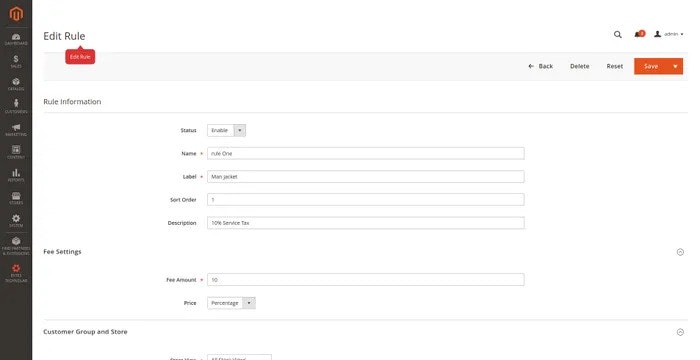Open the Status Enable dropdown
This screenshot has height=360, width=700.
pos(226,130)
